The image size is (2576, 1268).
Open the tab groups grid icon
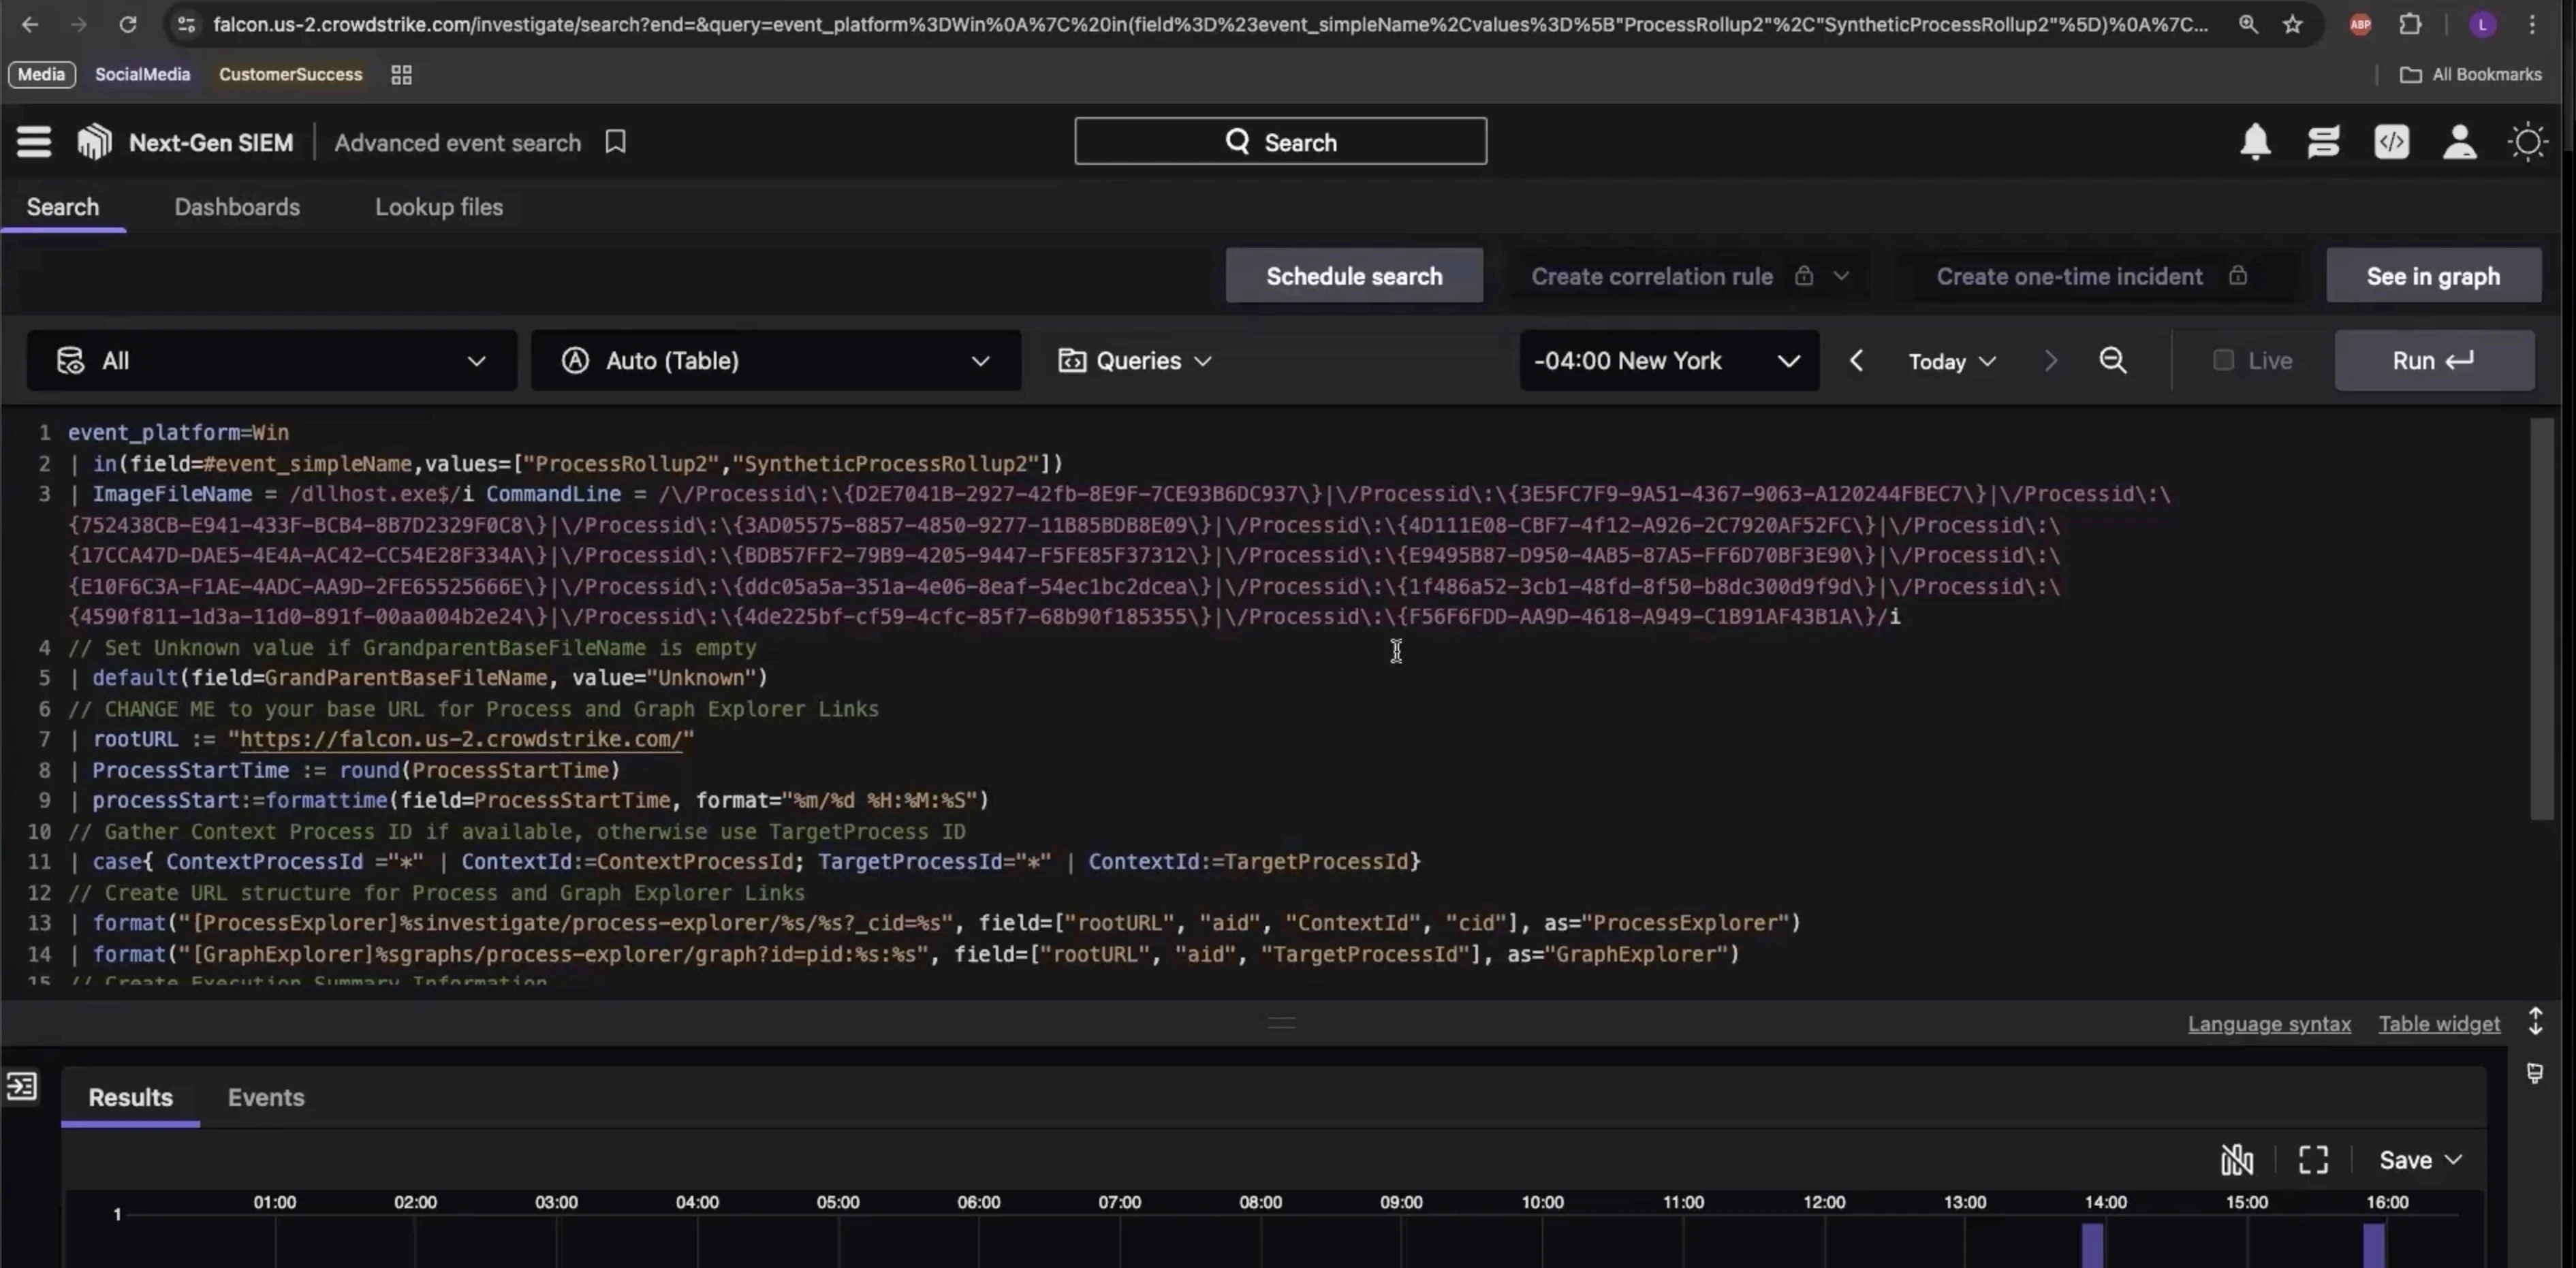(x=401, y=75)
